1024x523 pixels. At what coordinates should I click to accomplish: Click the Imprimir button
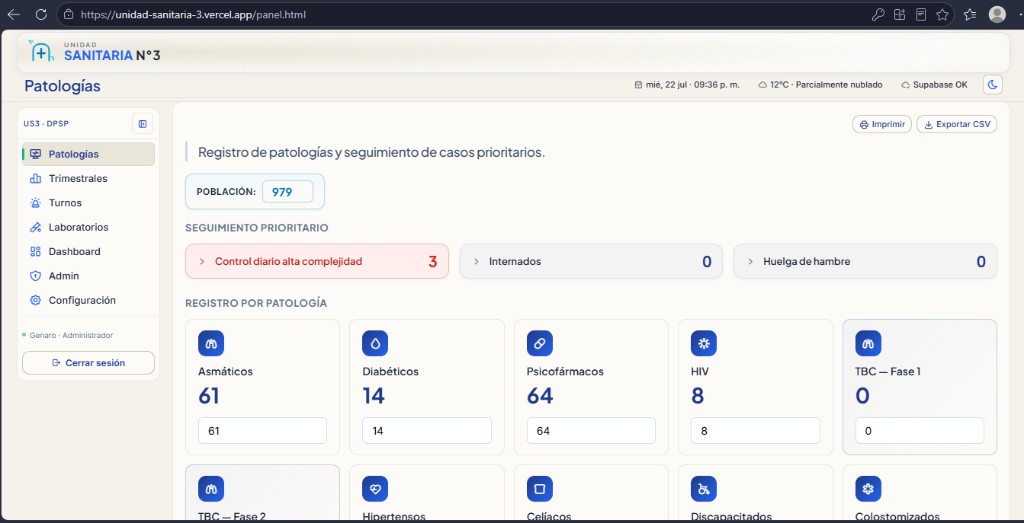[x=882, y=124]
